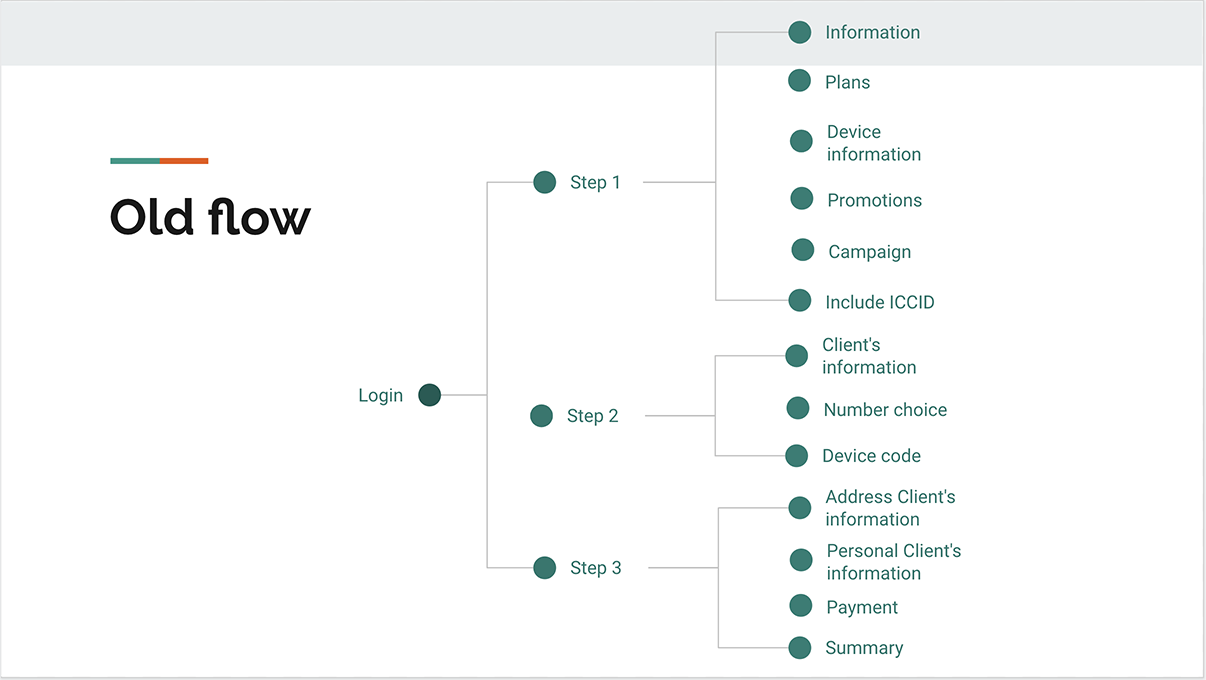Click the Include ICCID label

[x=880, y=302]
